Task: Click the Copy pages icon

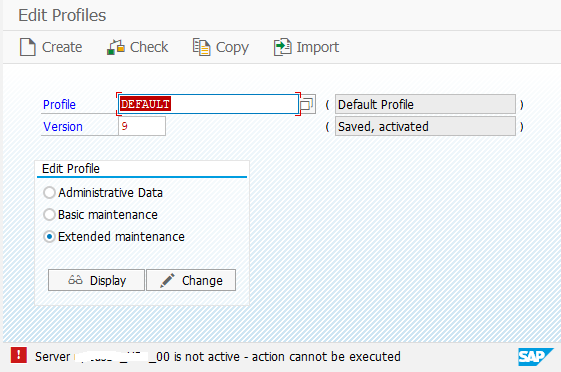Action: click(201, 47)
